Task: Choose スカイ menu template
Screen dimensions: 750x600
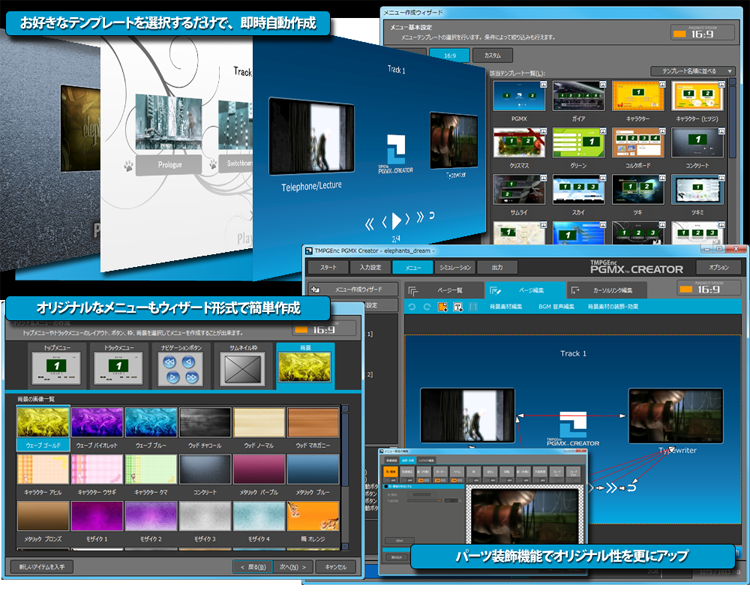Action: 578,195
